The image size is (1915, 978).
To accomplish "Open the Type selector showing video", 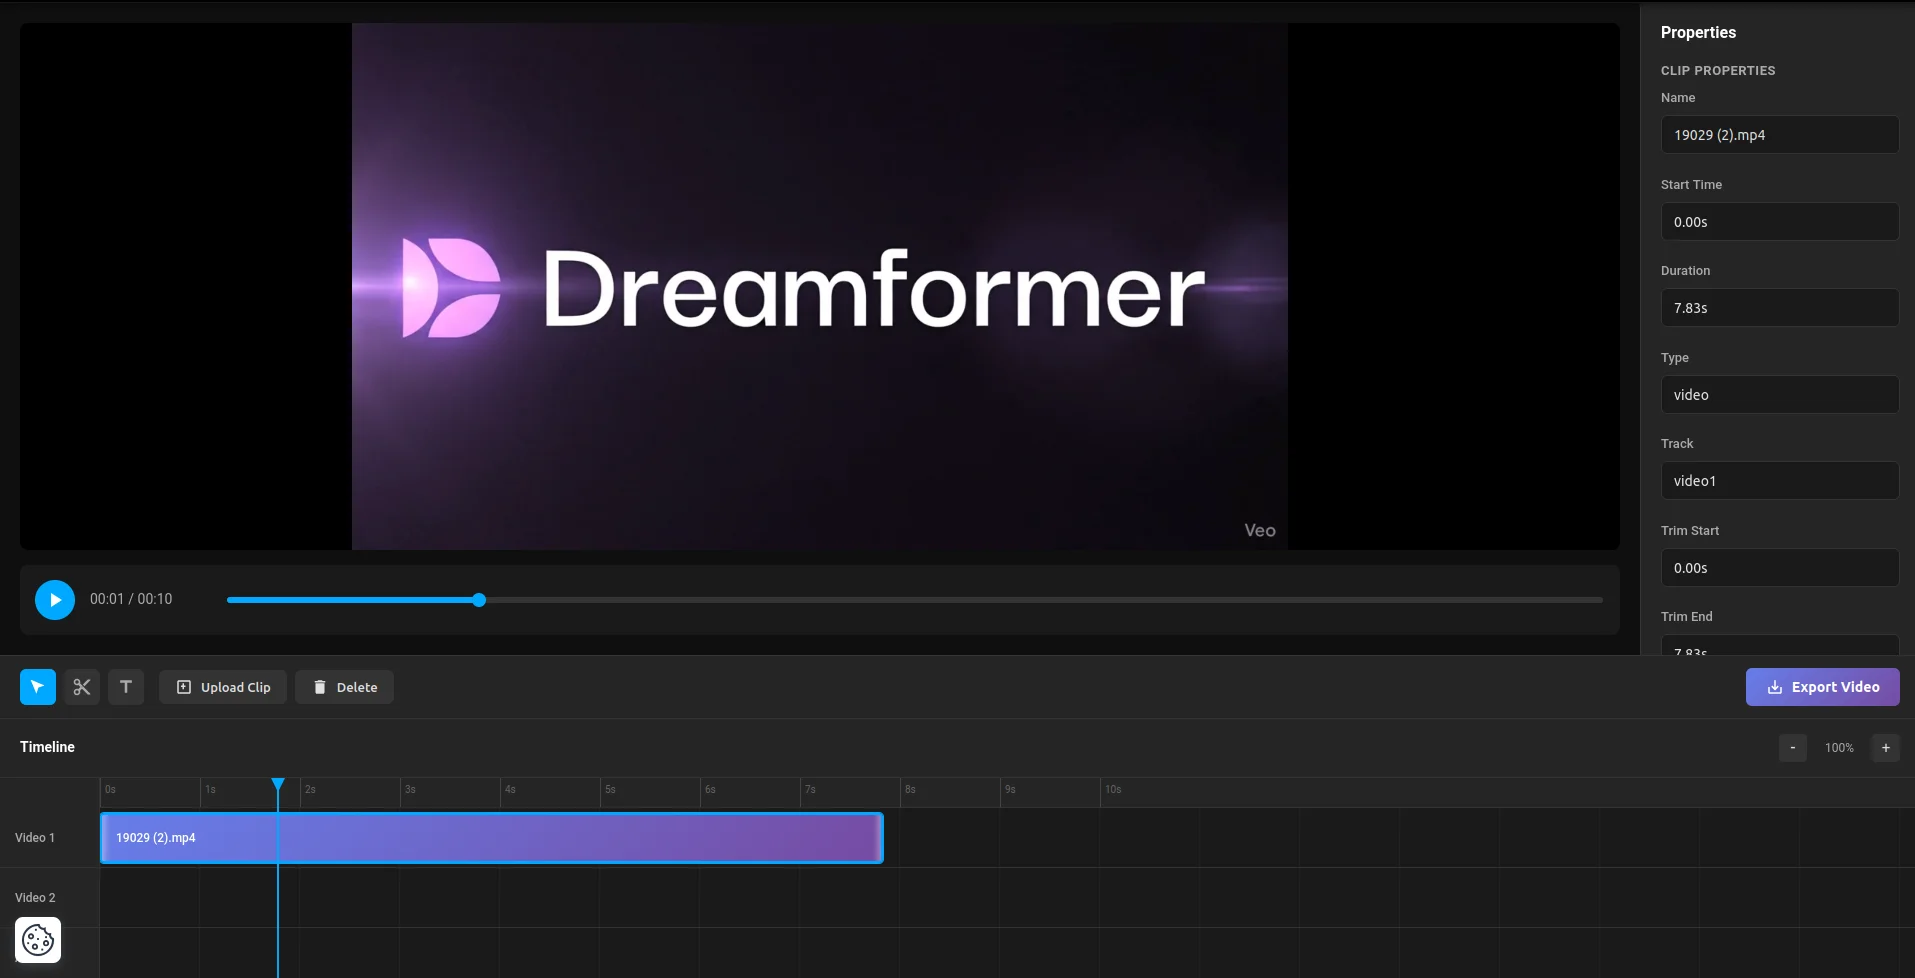I will [1779, 394].
